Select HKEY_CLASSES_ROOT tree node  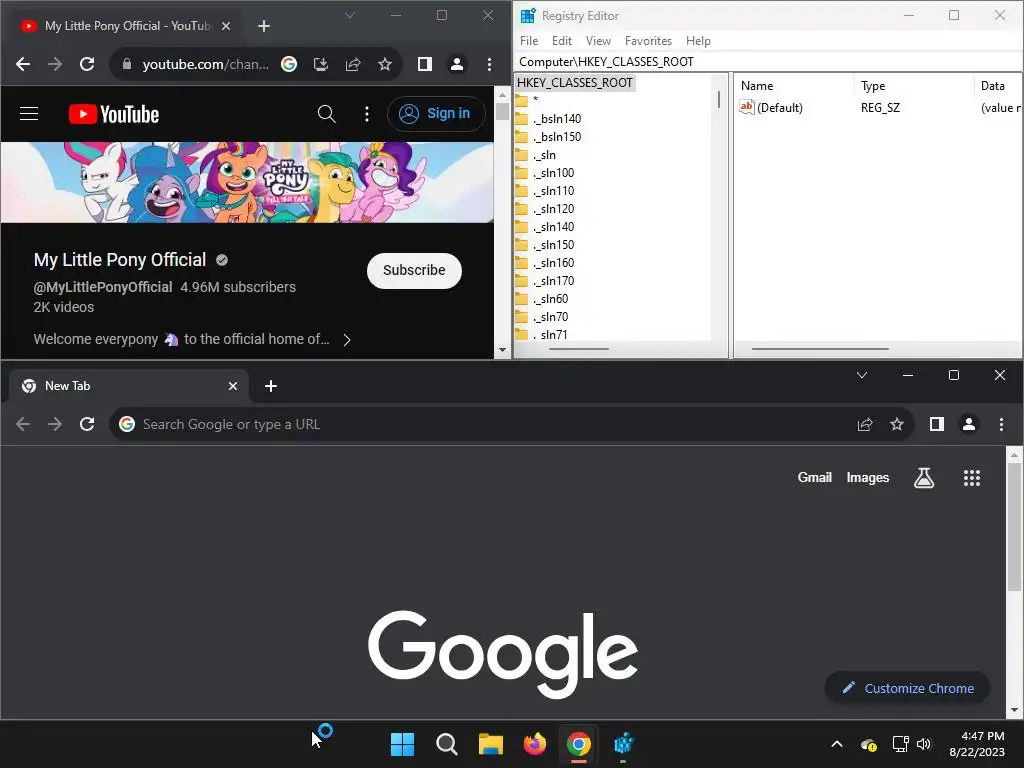click(575, 83)
